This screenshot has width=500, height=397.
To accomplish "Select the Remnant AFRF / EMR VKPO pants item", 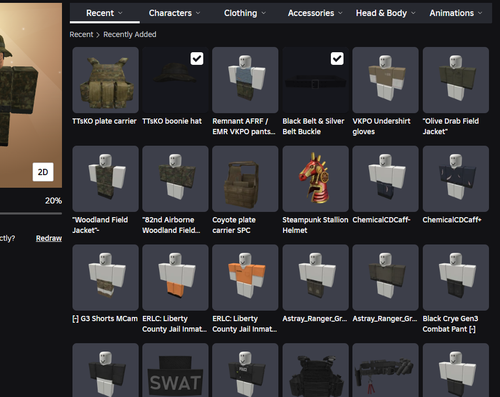I will pyautogui.click(x=245, y=80).
